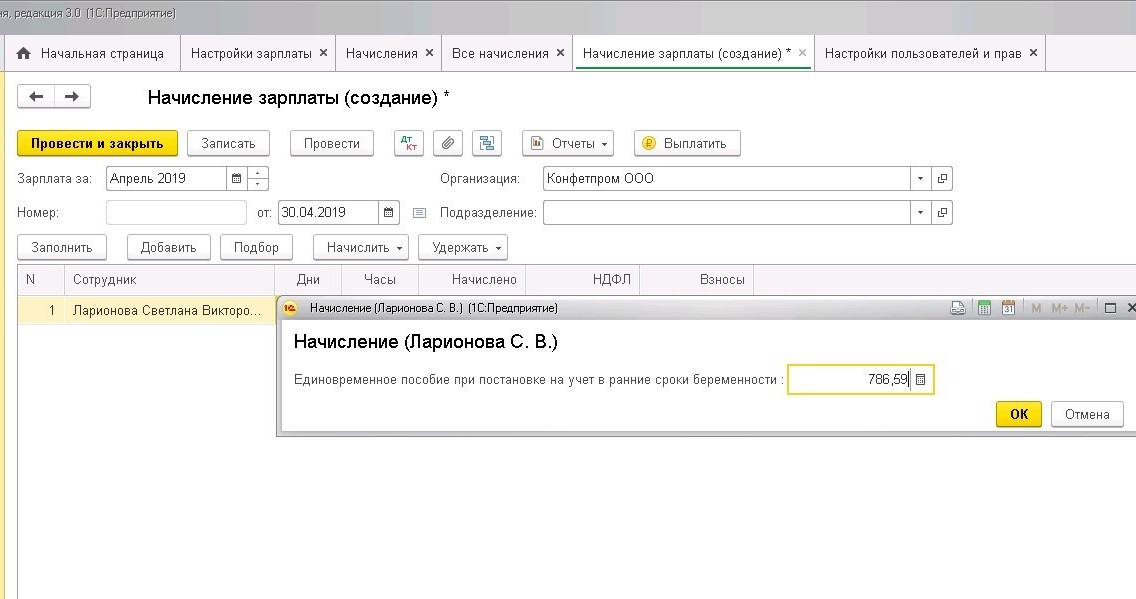Click the open-form icon next to Организация
The image size is (1136, 599).
point(942,179)
